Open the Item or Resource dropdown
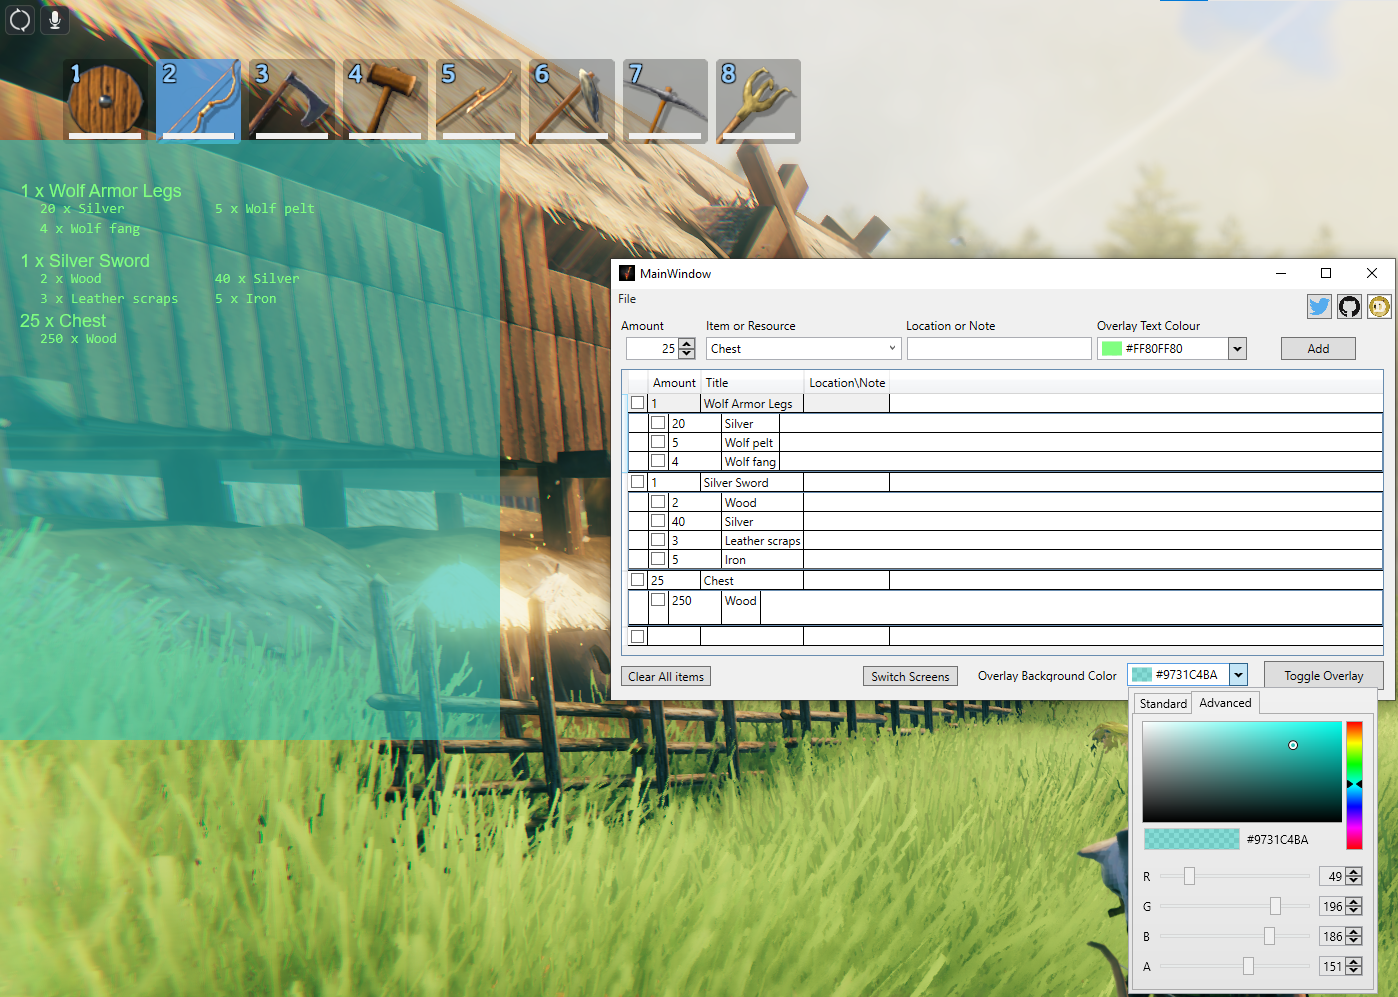1398x997 pixels. 804,349
